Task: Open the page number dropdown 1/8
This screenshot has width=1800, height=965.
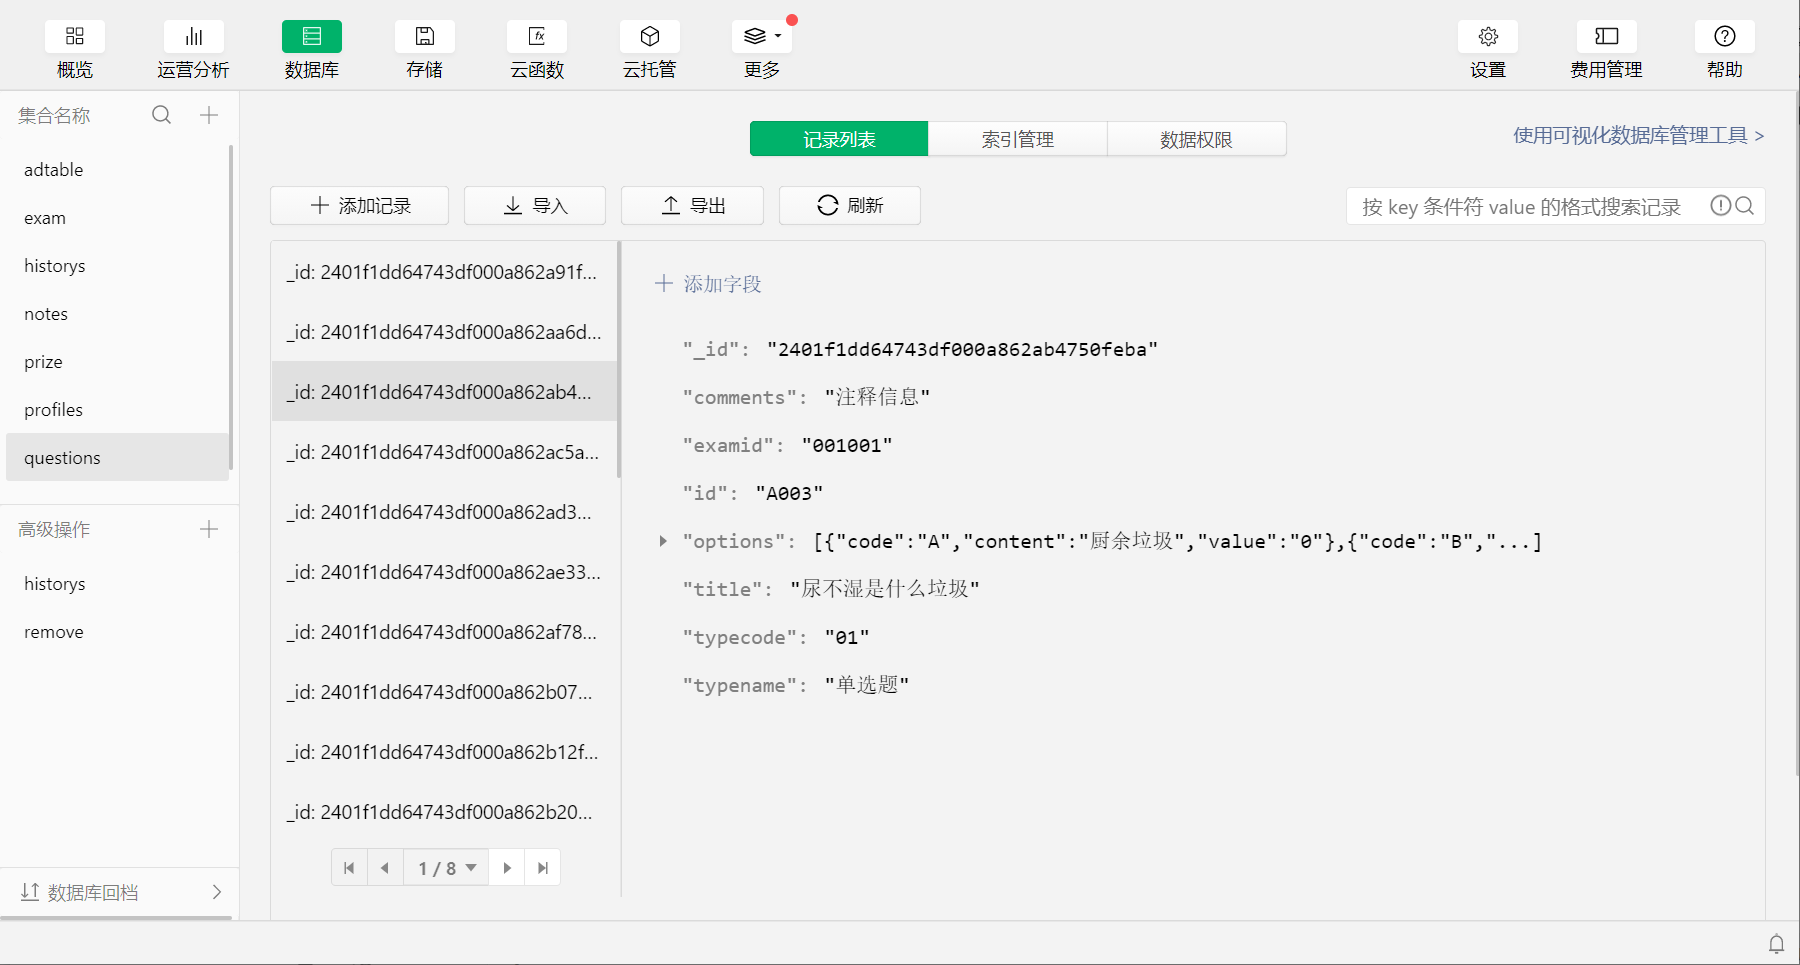Action: click(446, 868)
